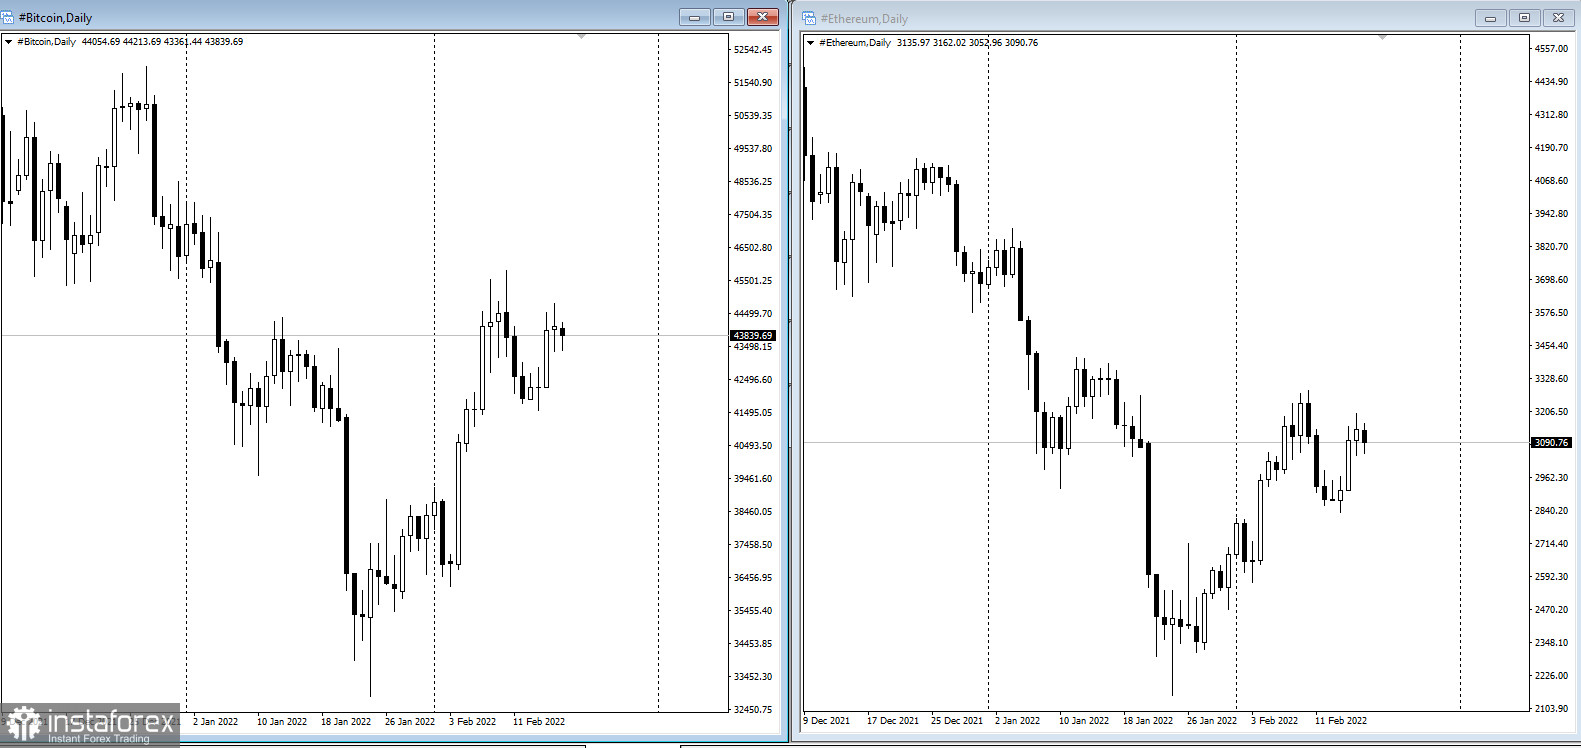Grab the chart shift triangle in Ethereum chart

(x=1383, y=38)
